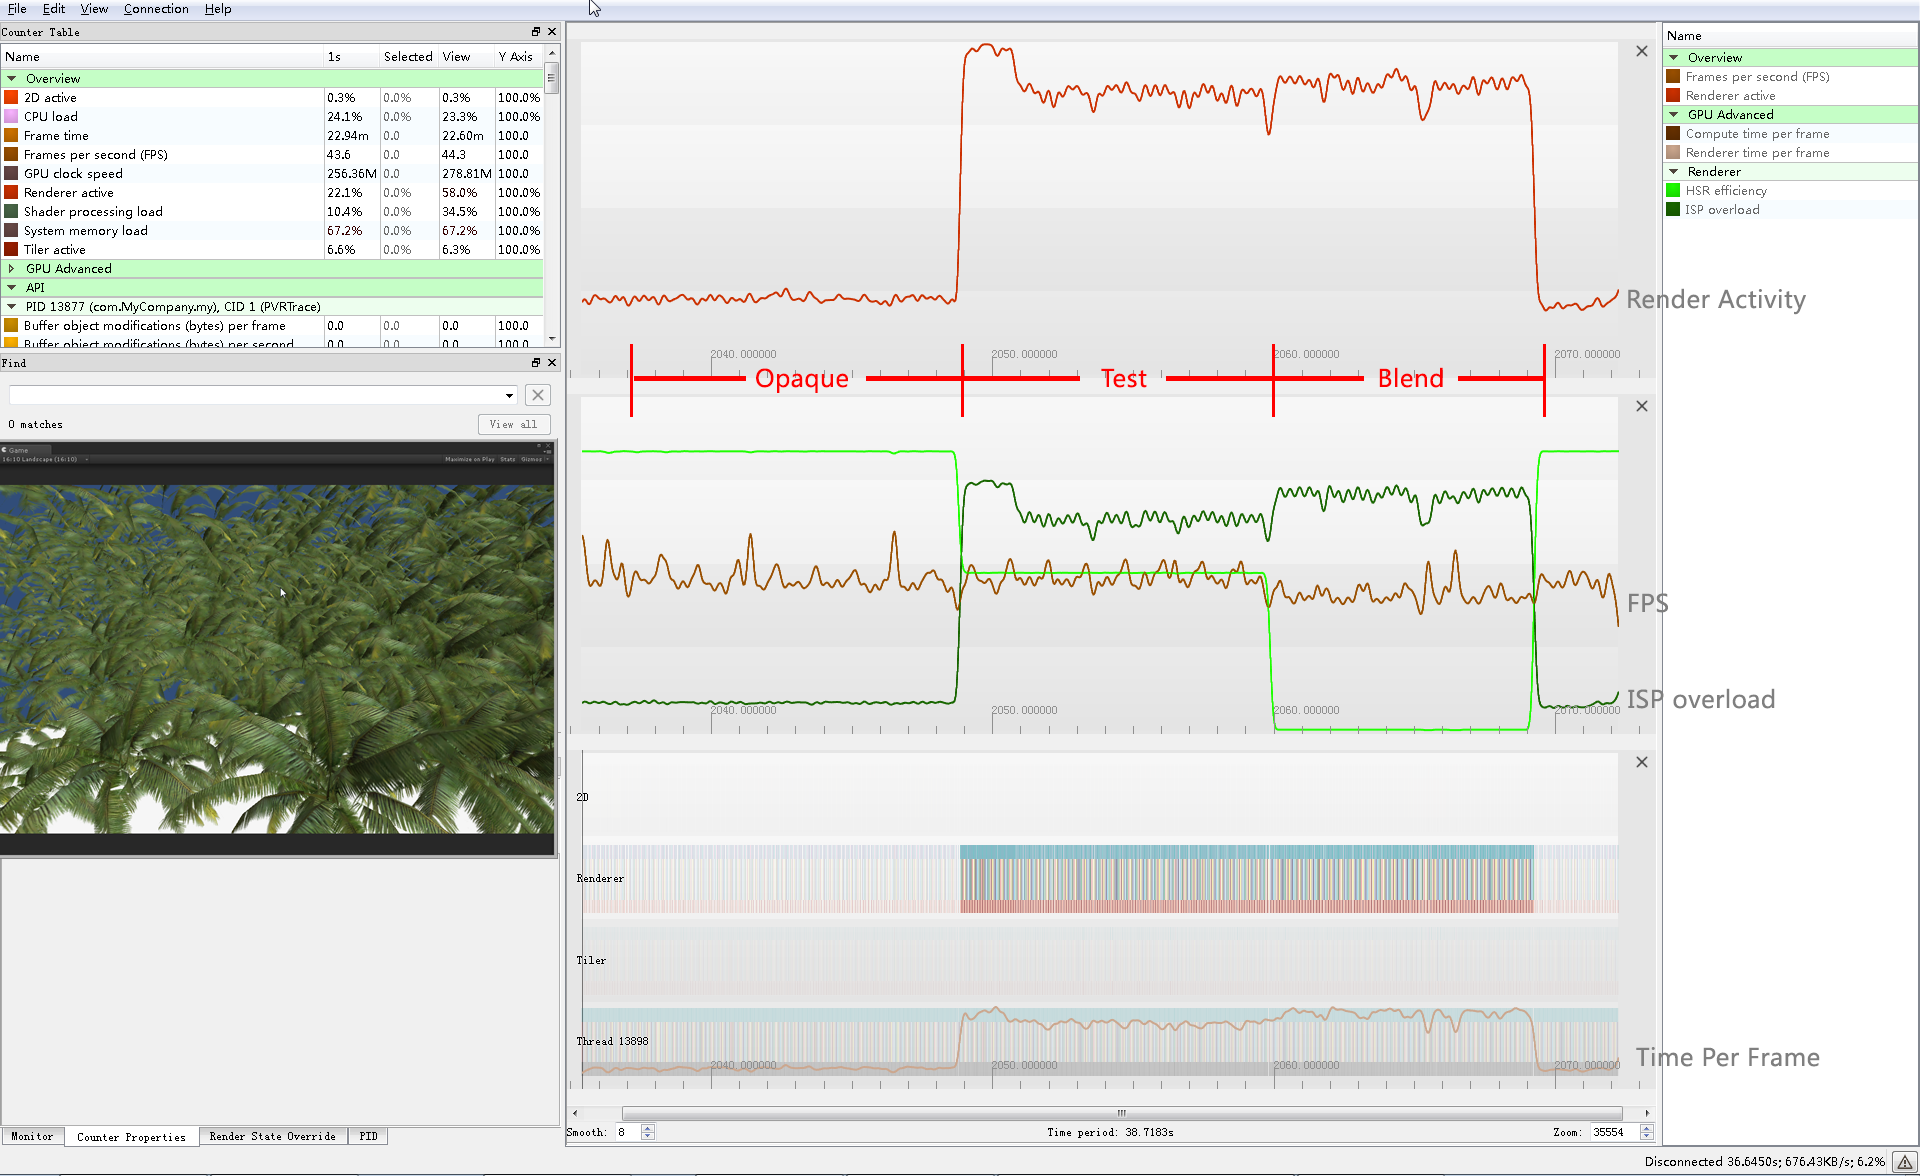Viewport: 1920px width, 1176px height.
Task: Click the warning icon in status bar
Action: (x=1904, y=1162)
